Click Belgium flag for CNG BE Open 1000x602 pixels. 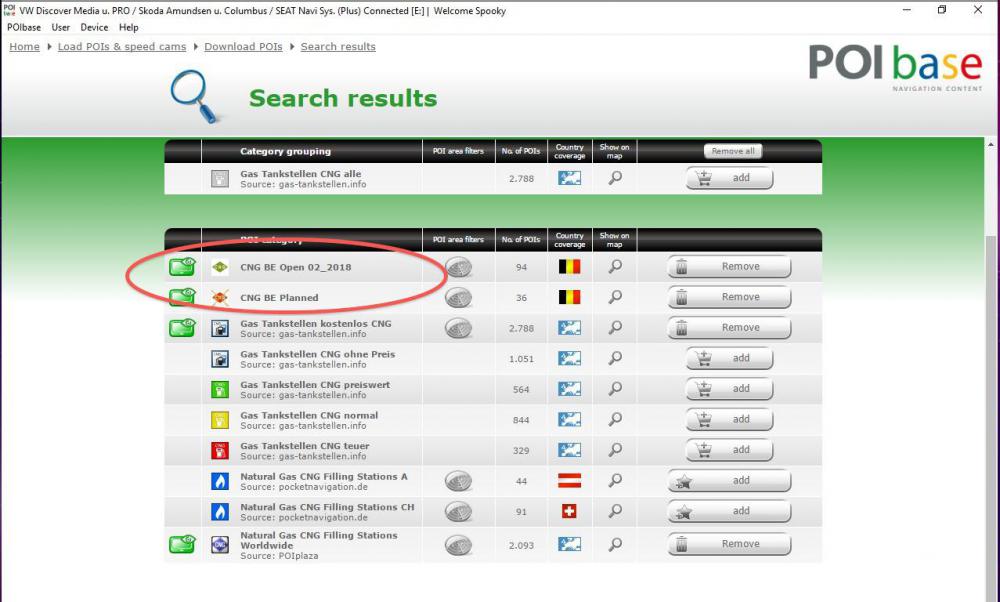570,267
